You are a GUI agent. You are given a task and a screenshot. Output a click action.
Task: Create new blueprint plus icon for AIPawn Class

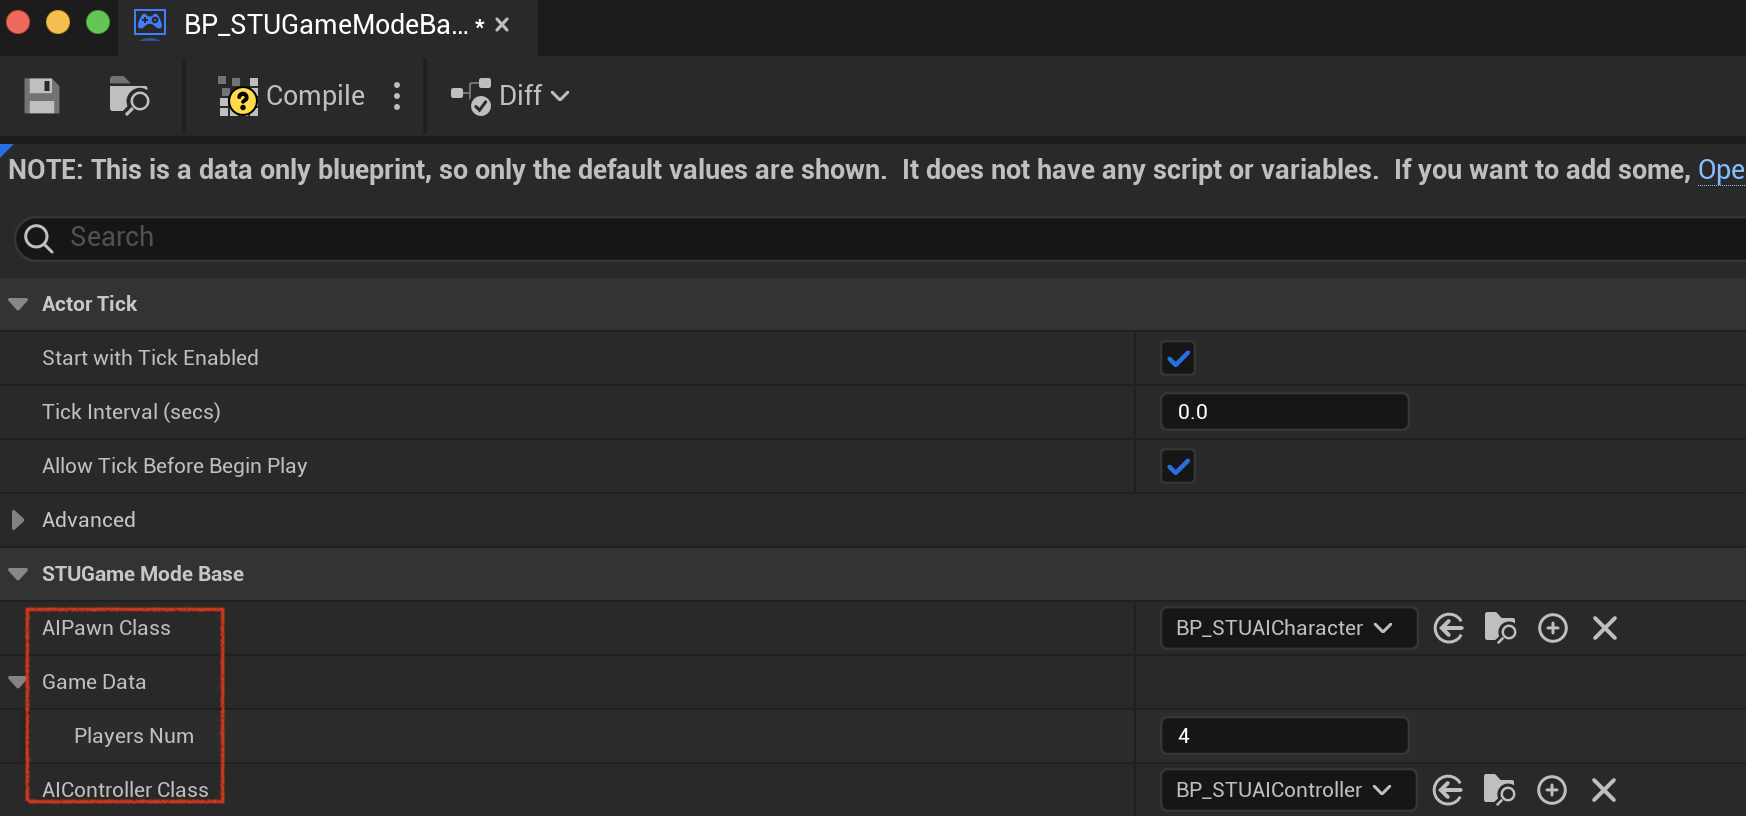(x=1552, y=628)
